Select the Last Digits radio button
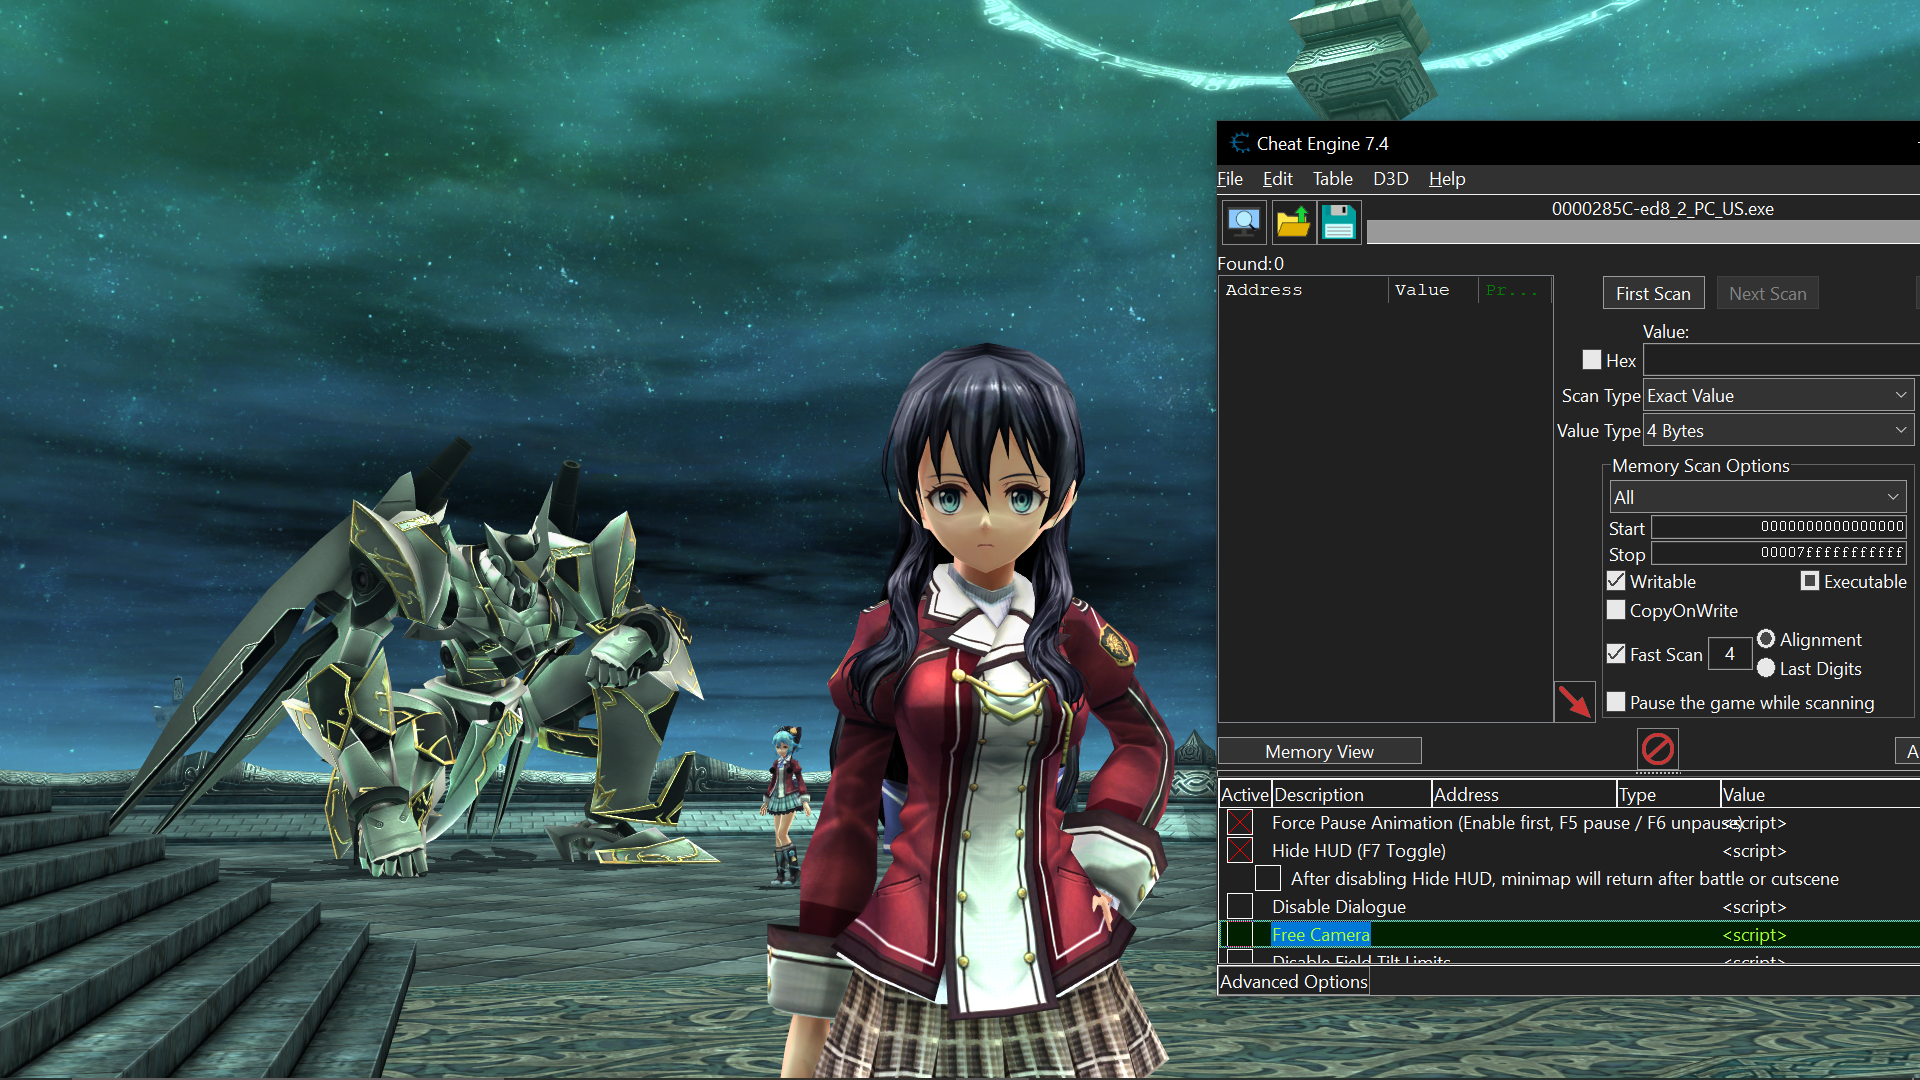Image resolution: width=1920 pixels, height=1080 pixels. point(1766,668)
